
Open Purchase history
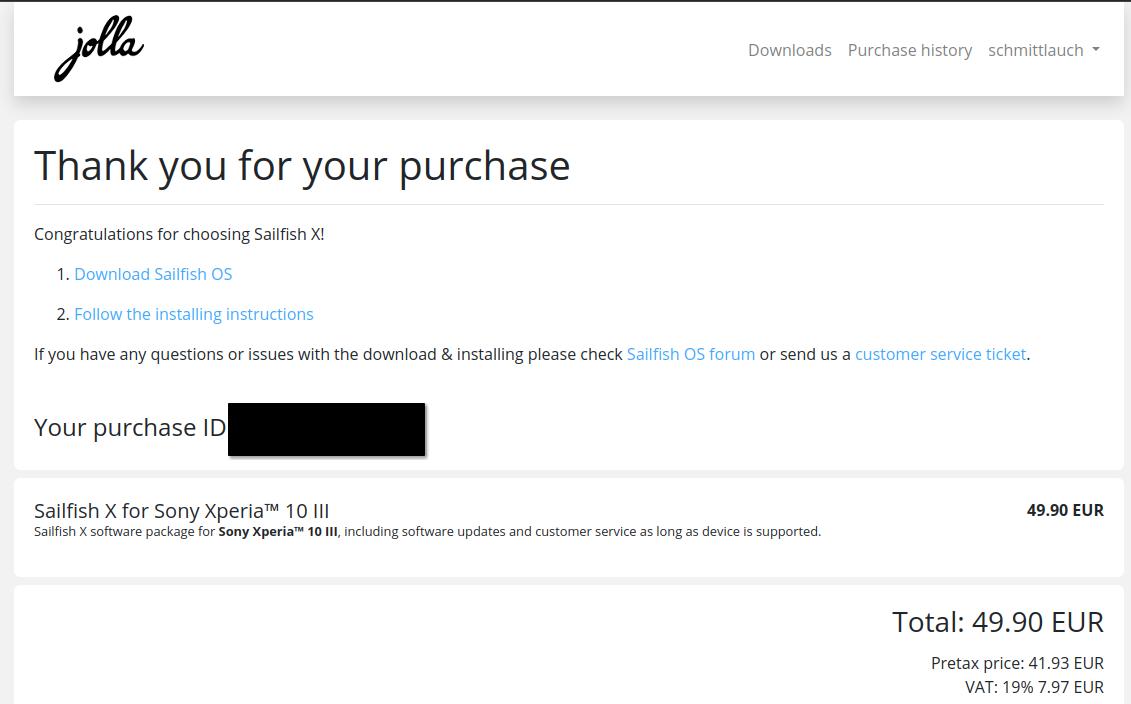pos(910,50)
